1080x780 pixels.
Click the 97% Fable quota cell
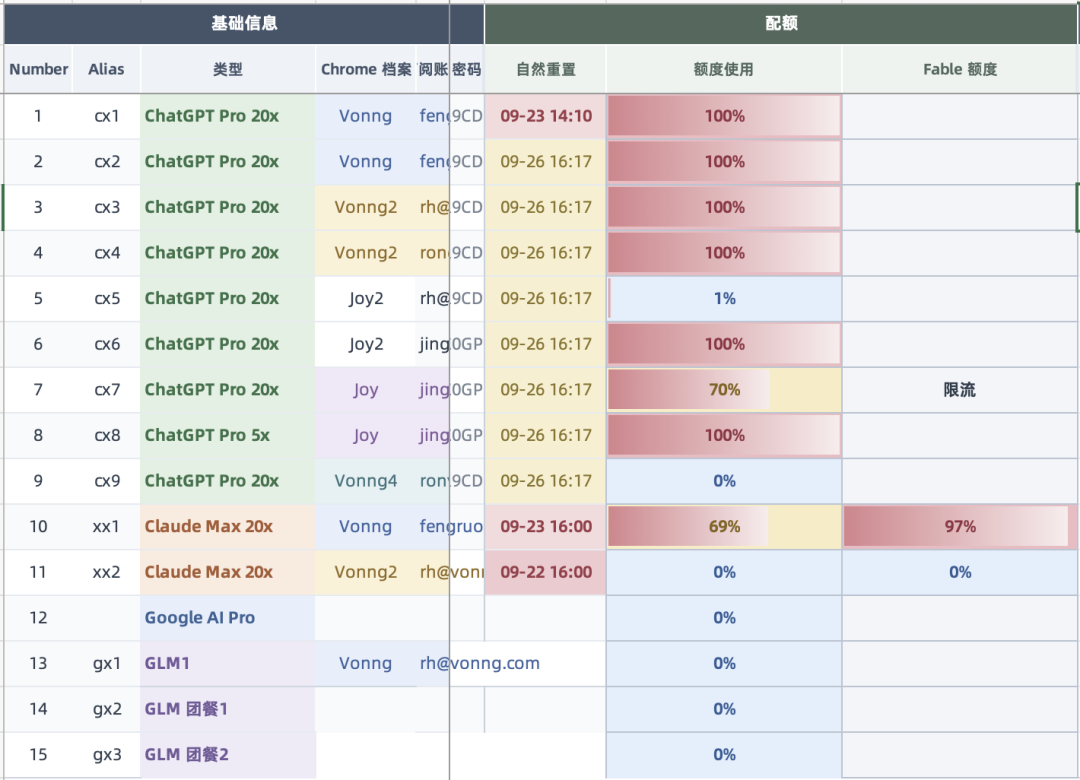[960, 526]
